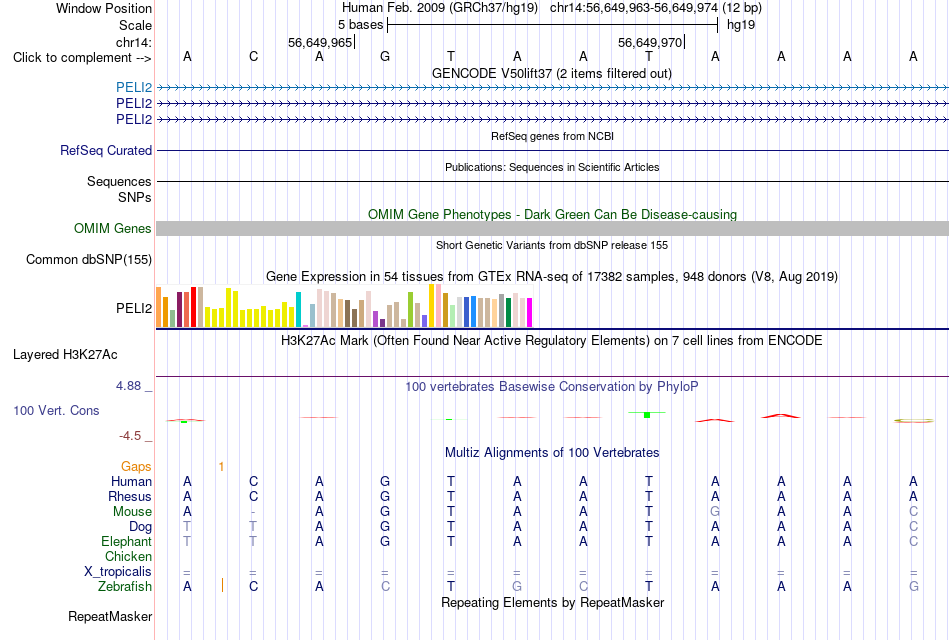Click the Gaps row label
Image resolution: width=950 pixels, height=640 pixels.
(x=136, y=467)
